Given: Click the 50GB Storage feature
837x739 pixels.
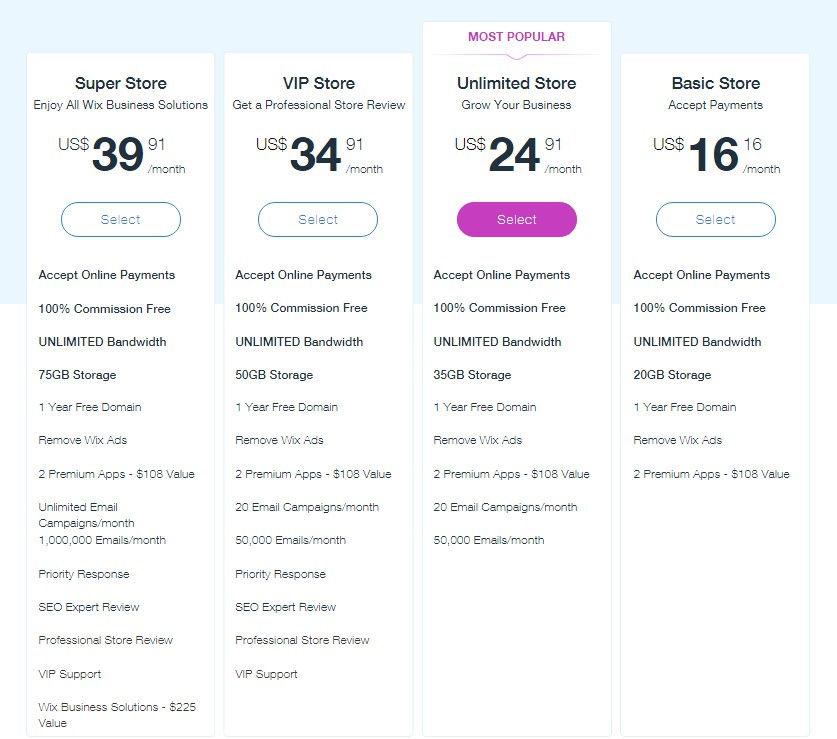Looking at the screenshot, I should [274, 375].
